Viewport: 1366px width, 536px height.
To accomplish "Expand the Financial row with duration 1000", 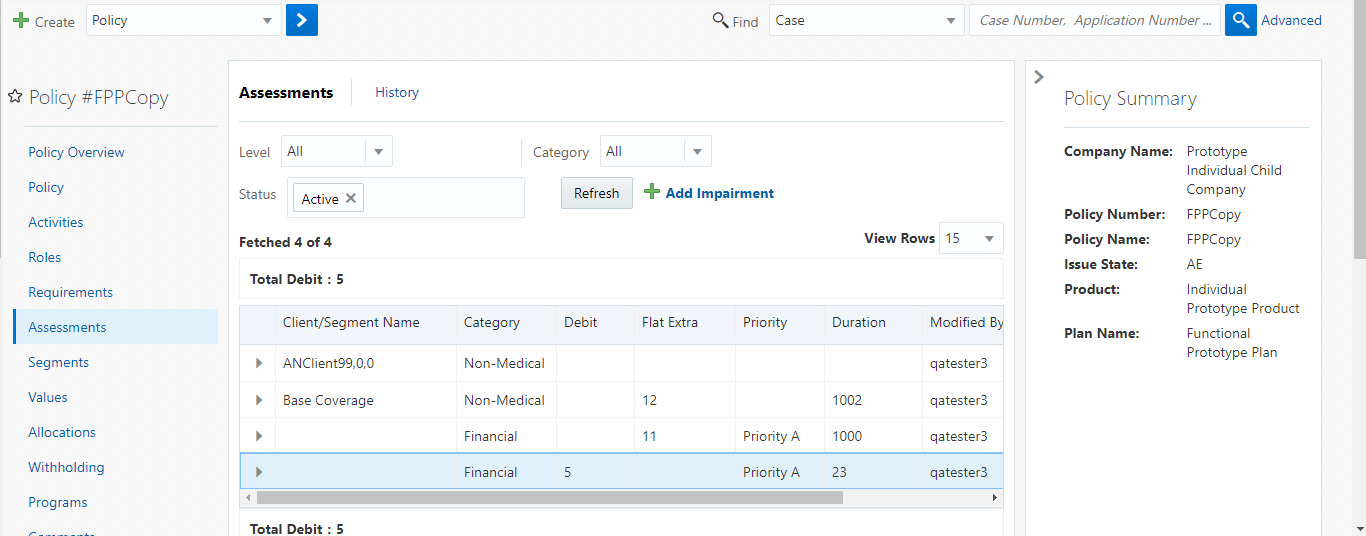I will point(259,436).
